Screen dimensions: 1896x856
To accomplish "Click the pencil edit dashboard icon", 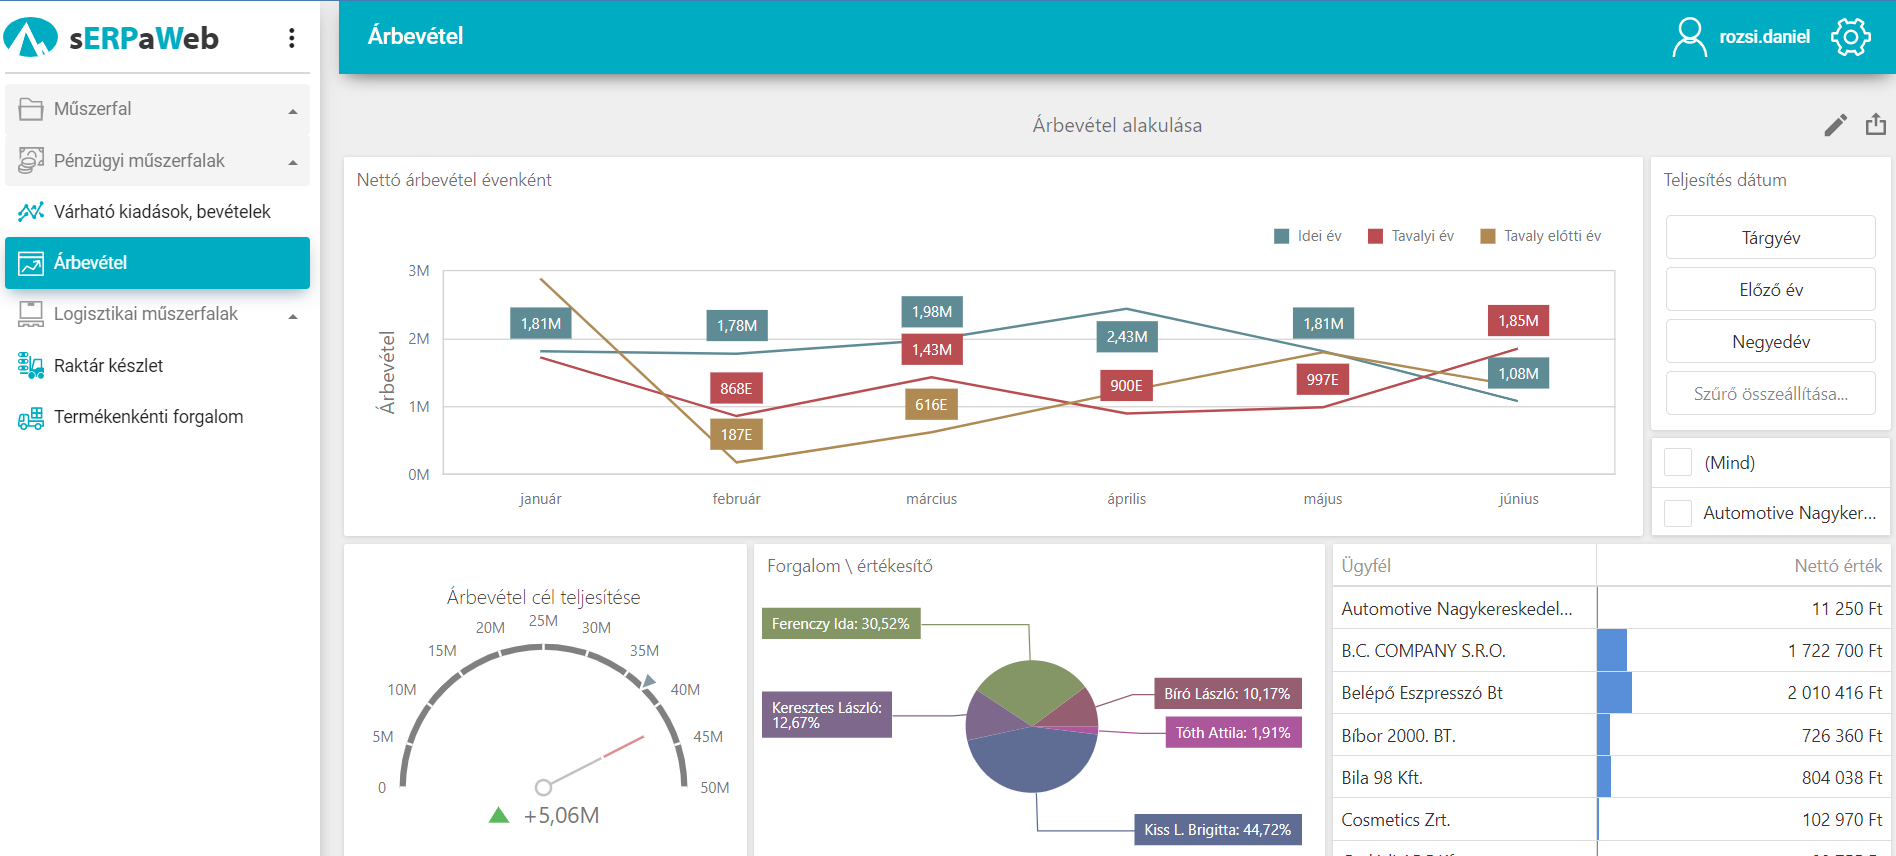I will click(1835, 125).
